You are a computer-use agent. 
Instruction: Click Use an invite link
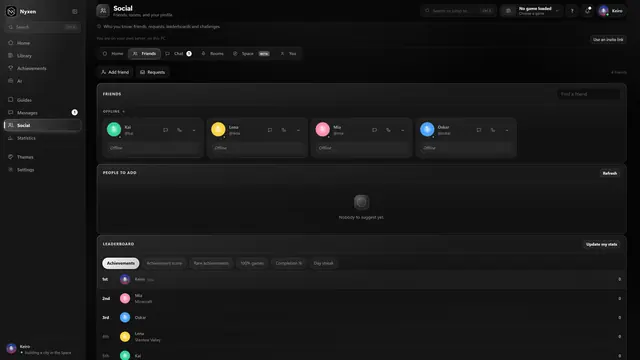608,40
